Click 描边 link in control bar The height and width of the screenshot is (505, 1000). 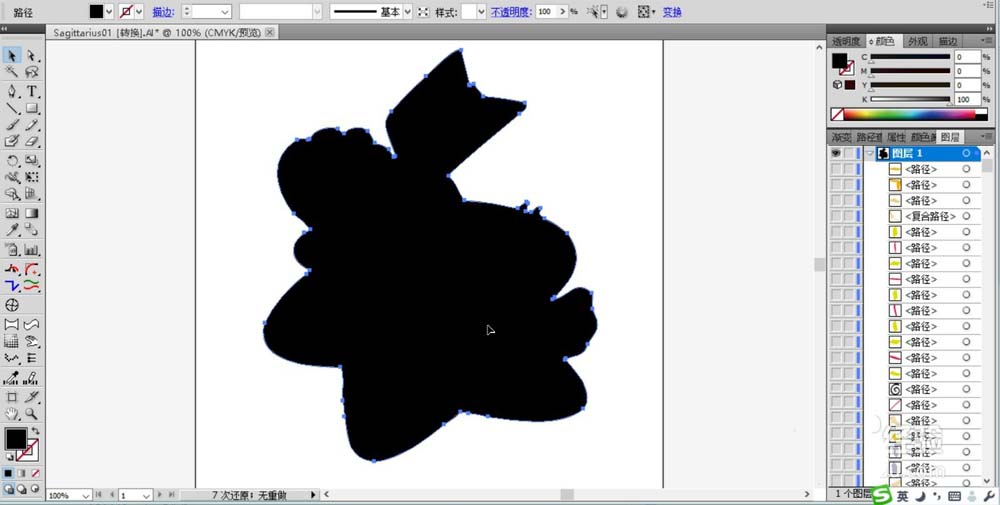coord(161,11)
